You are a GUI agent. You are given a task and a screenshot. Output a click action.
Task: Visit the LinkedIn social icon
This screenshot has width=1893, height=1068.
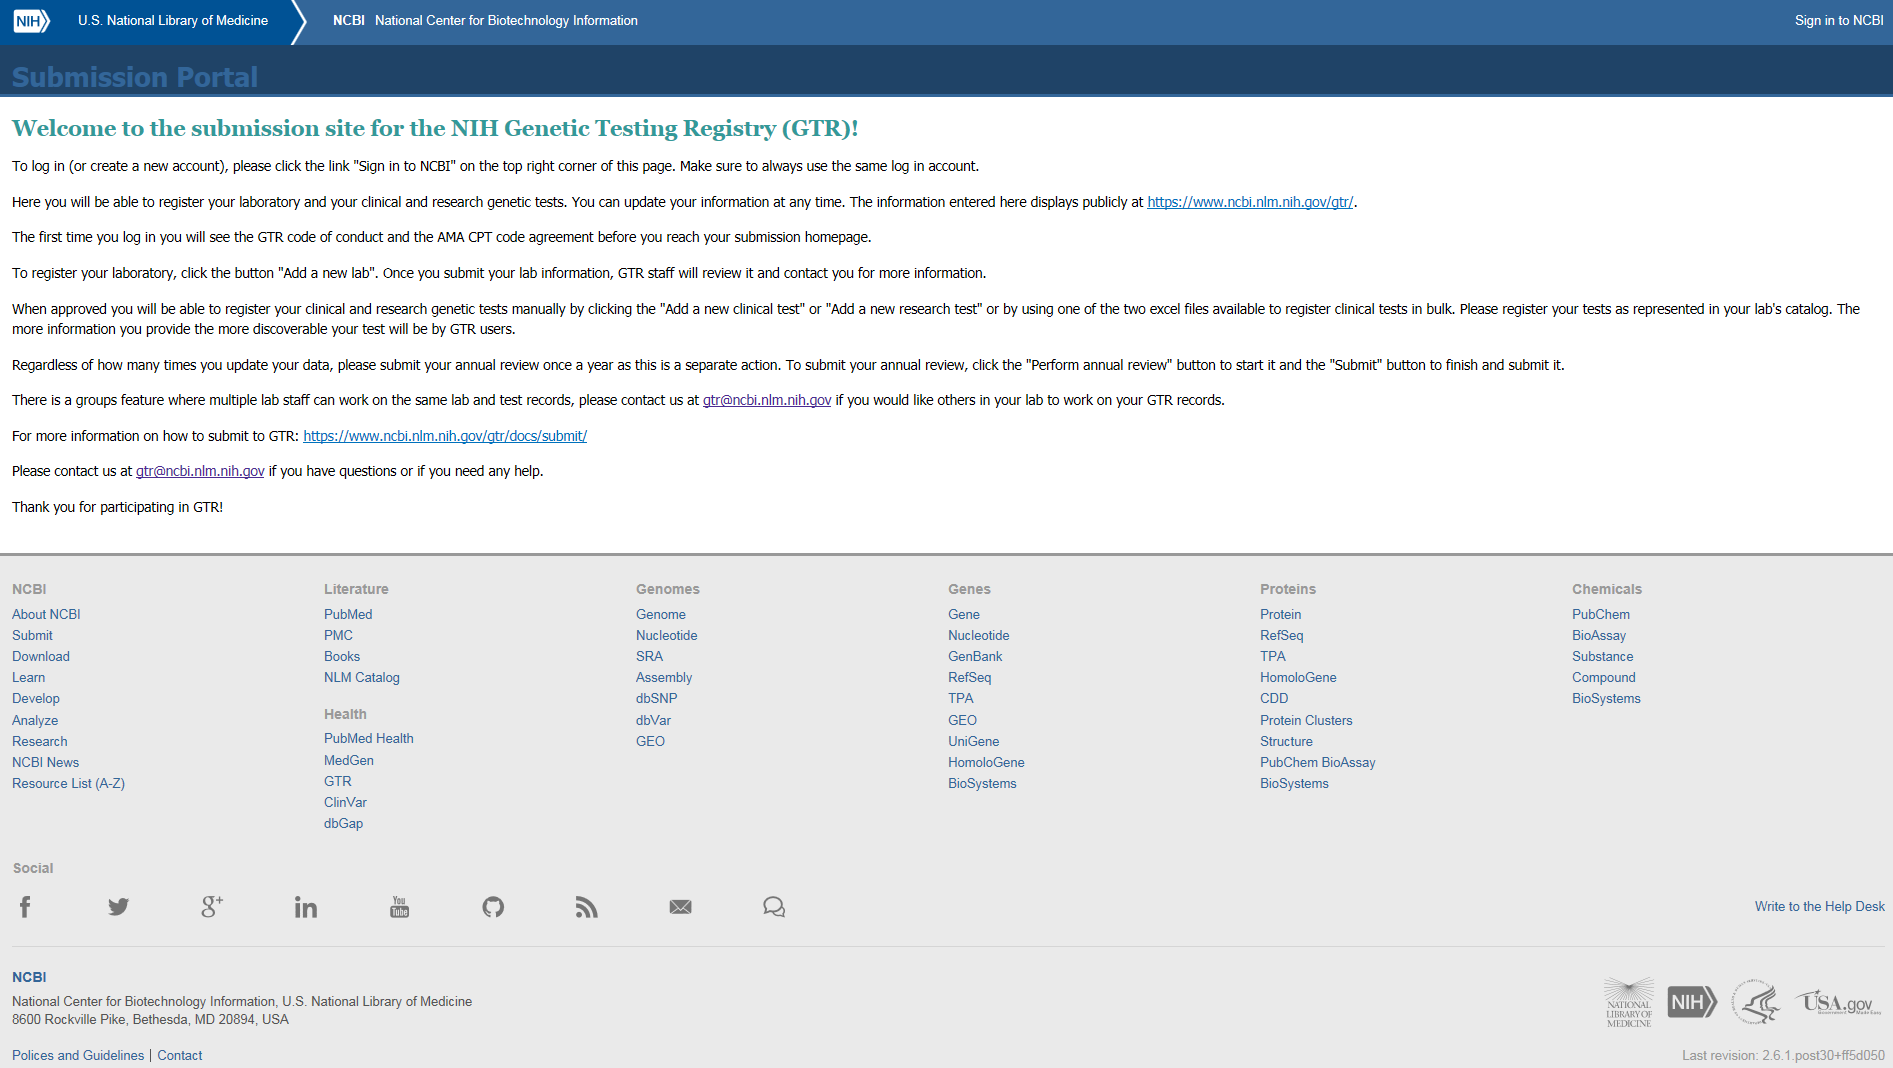[x=306, y=907]
